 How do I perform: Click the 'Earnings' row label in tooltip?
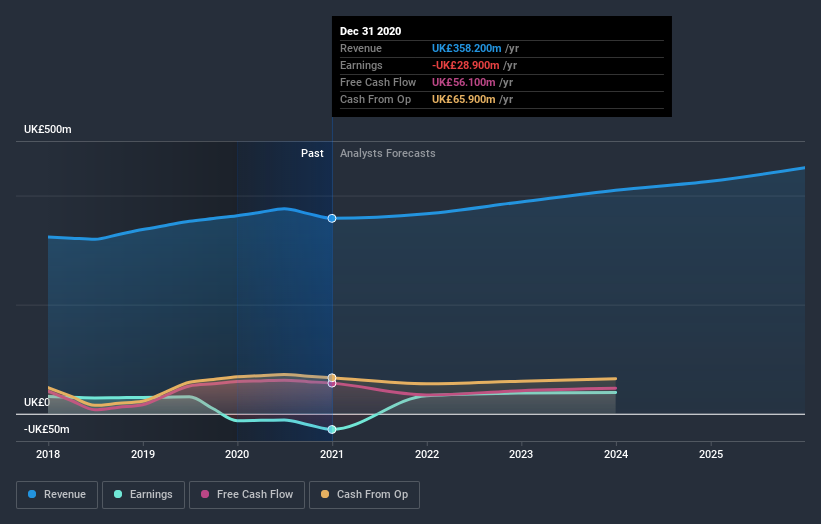pos(361,65)
